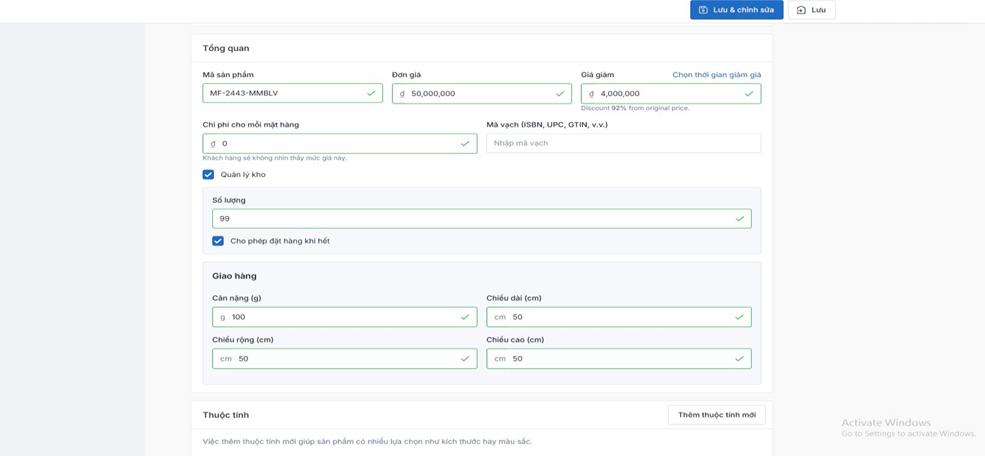
Task: Click the checkmark icon in Cân nặng field
Action: click(x=465, y=317)
